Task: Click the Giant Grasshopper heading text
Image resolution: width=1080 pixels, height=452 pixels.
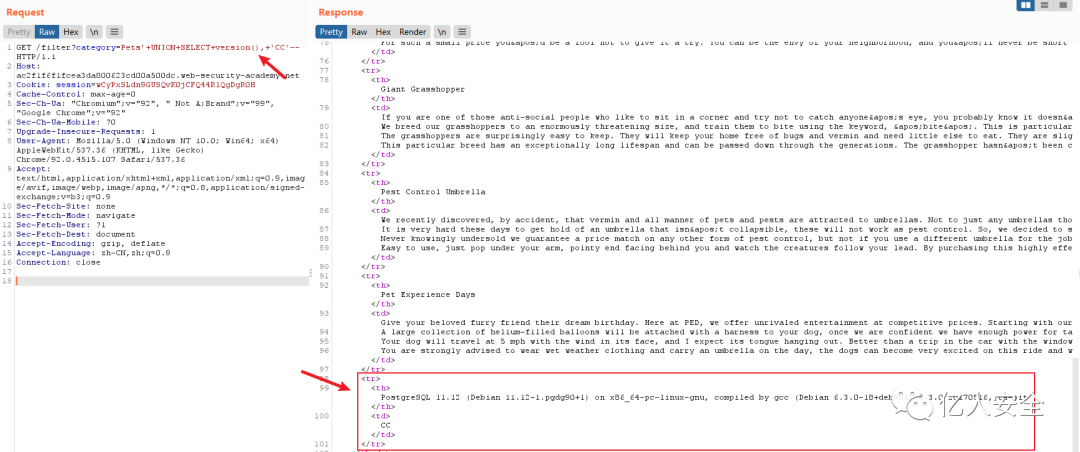Action: tap(423, 89)
